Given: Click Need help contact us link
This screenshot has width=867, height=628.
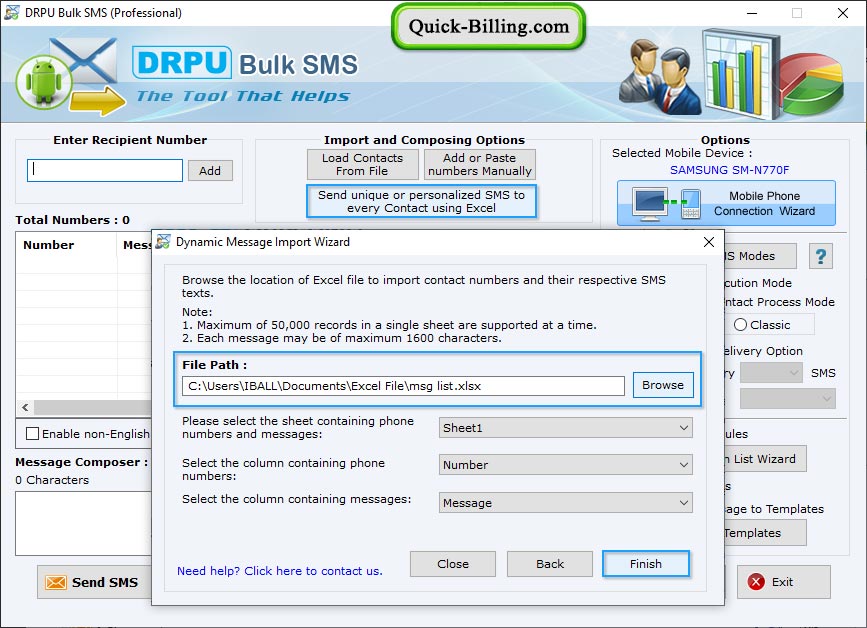Looking at the screenshot, I should [280, 571].
